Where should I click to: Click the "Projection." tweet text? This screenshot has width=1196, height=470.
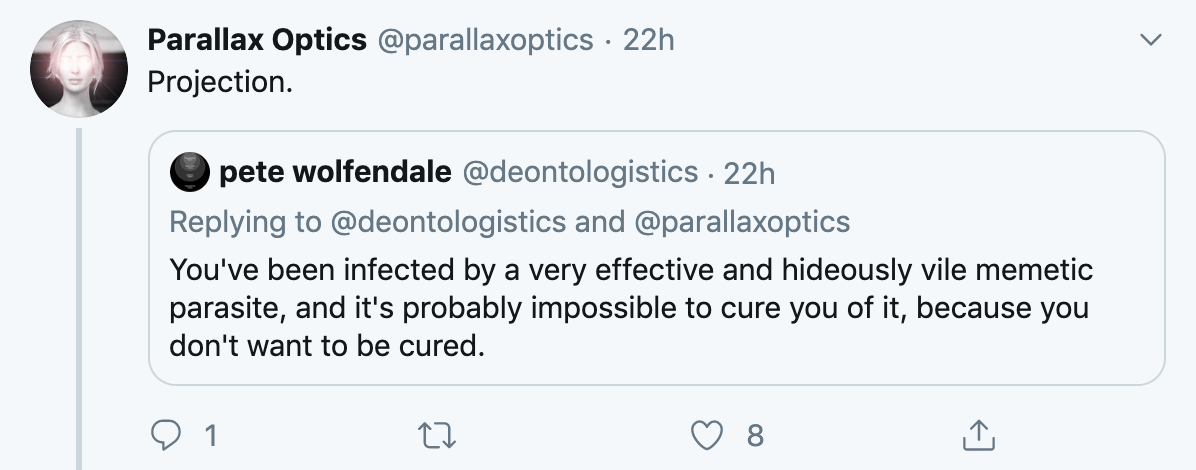220,82
